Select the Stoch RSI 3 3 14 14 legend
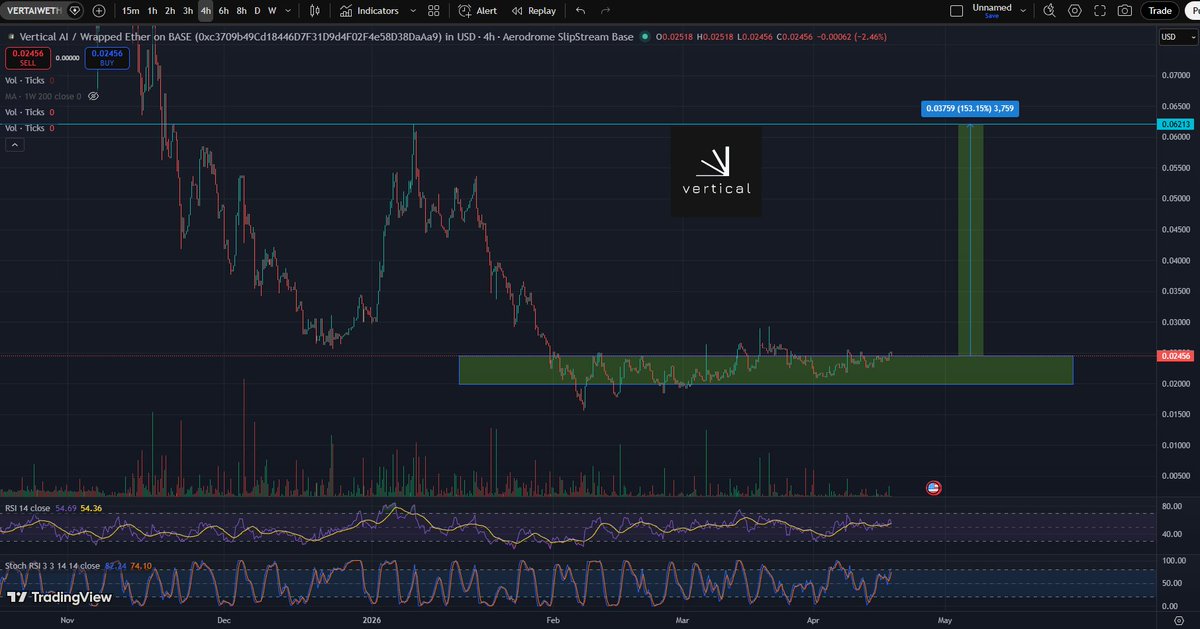This screenshot has width=1200, height=629. coord(52,565)
